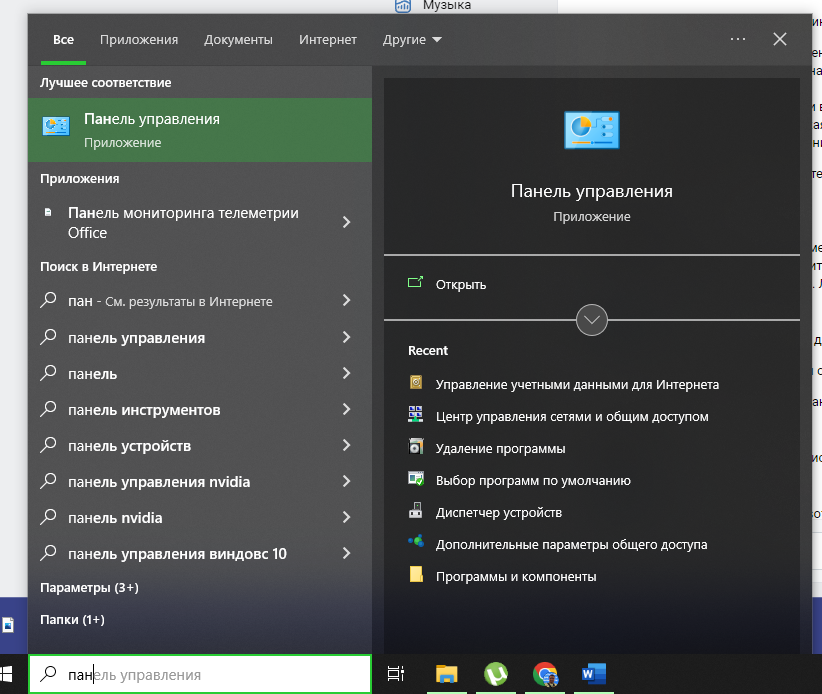Click the magnifier icon in the search box
This screenshot has width=822, height=694.
(49, 674)
